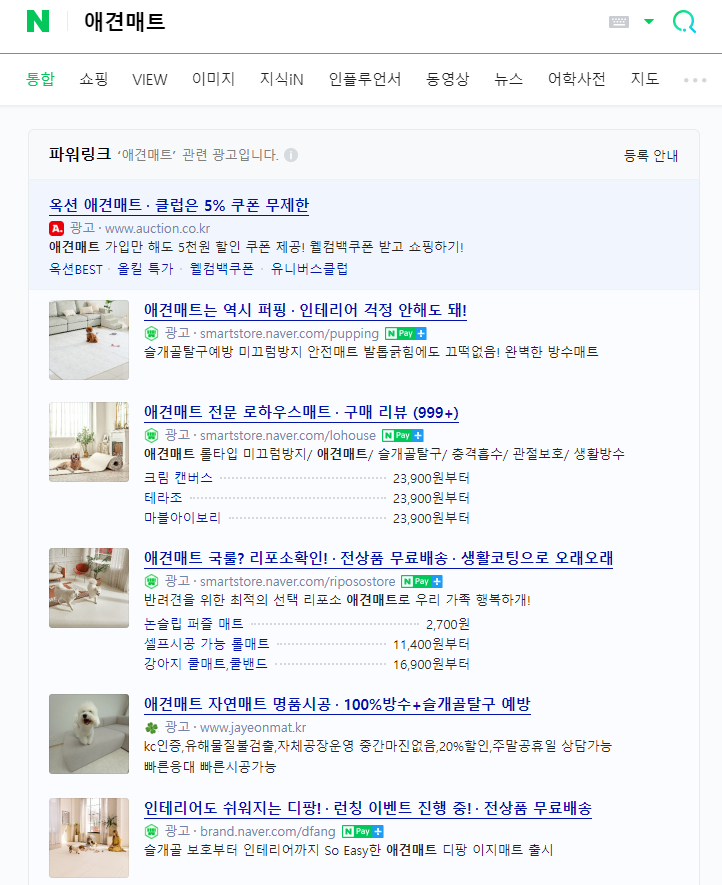Open the 크림 캔버스 product link
Screen dimensions: 722x885
tap(178, 478)
